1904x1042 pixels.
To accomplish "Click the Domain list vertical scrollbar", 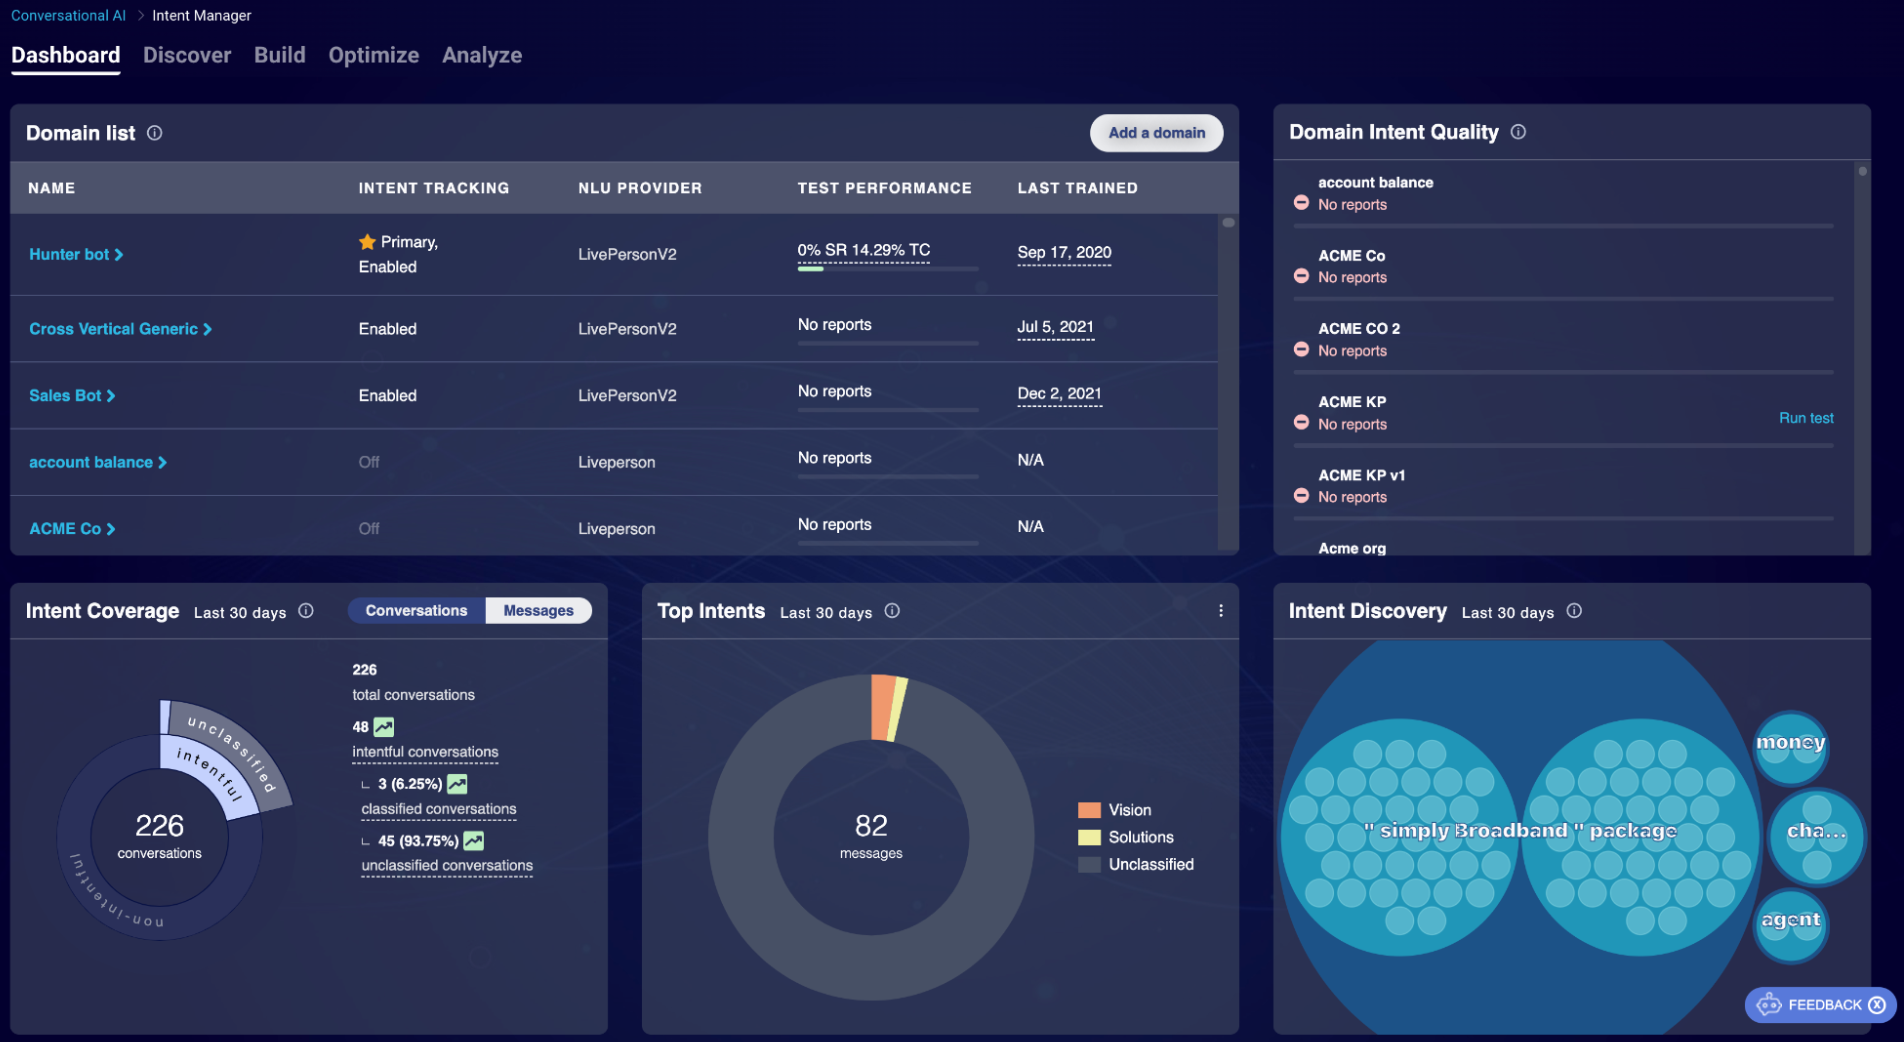I will click(x=1228, y=380).
